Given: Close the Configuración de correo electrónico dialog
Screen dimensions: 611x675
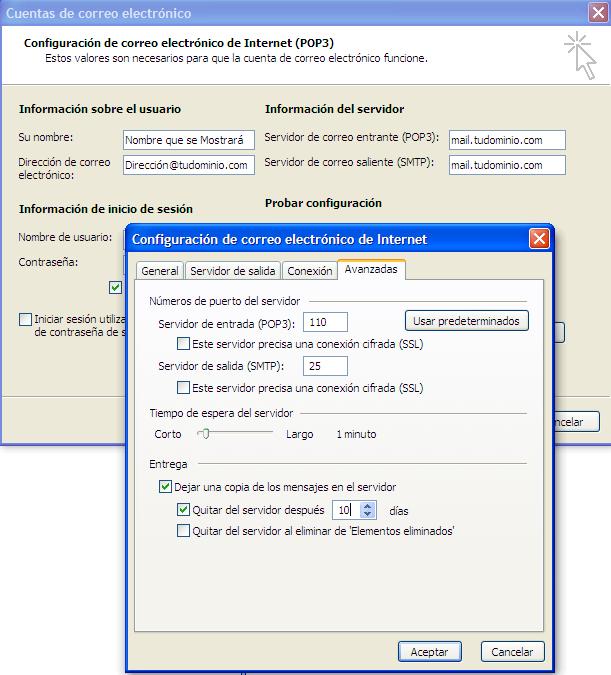Looking at the screenshot, I should [539, 238].
